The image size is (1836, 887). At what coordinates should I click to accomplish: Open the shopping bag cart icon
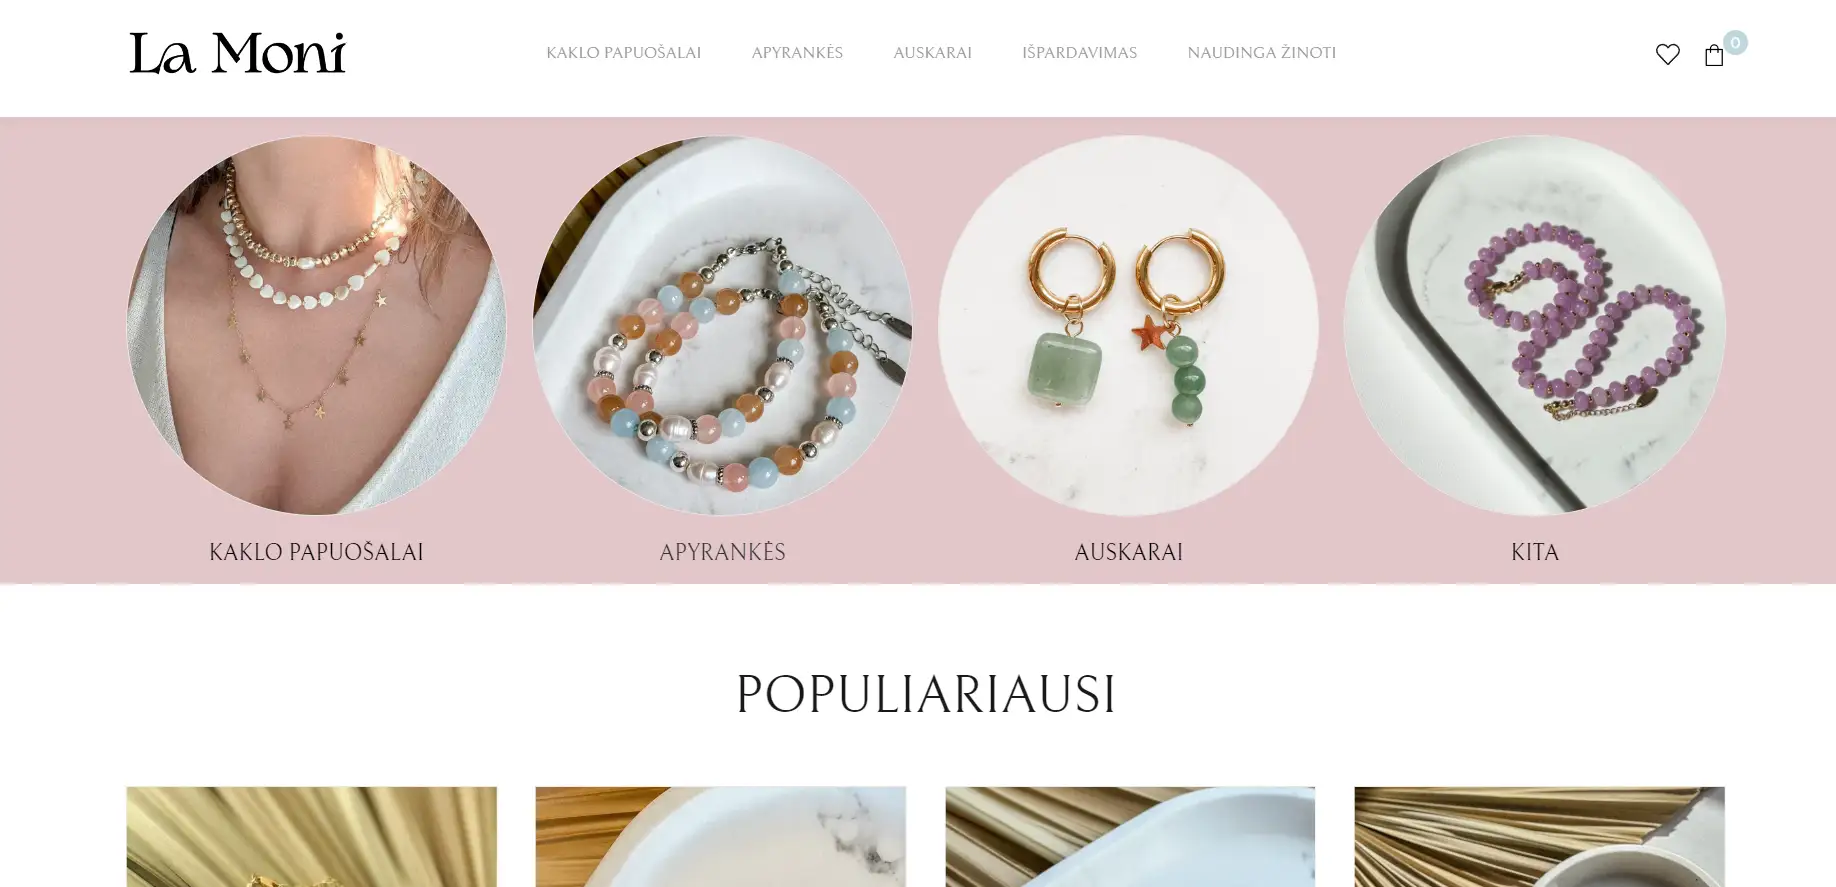(x=1714, y=55)
